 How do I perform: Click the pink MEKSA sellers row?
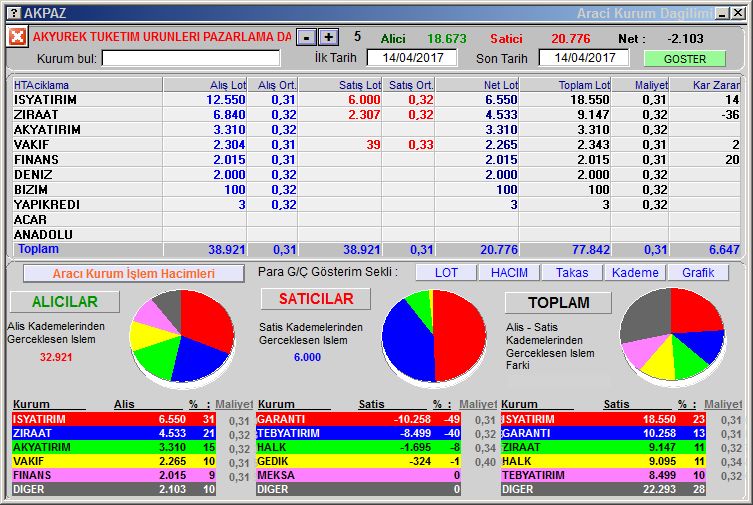point(358,475)
